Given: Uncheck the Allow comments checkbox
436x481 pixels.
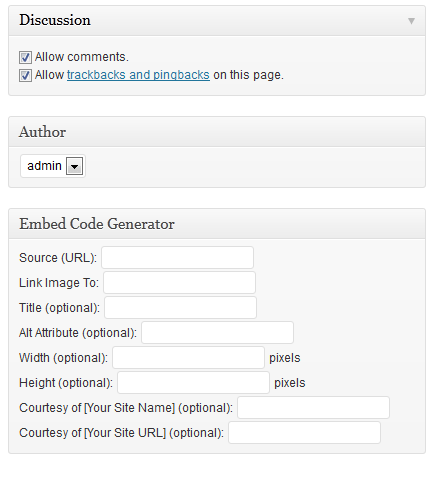Looking at the screenshot, I should point(25,57).
